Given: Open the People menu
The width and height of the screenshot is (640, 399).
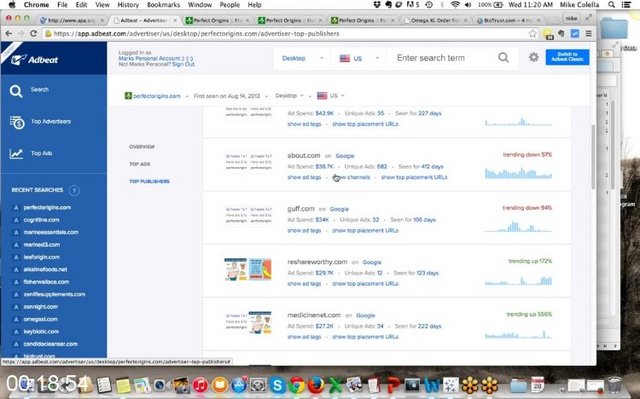Looking at the screenshot, I should (230, 4).
